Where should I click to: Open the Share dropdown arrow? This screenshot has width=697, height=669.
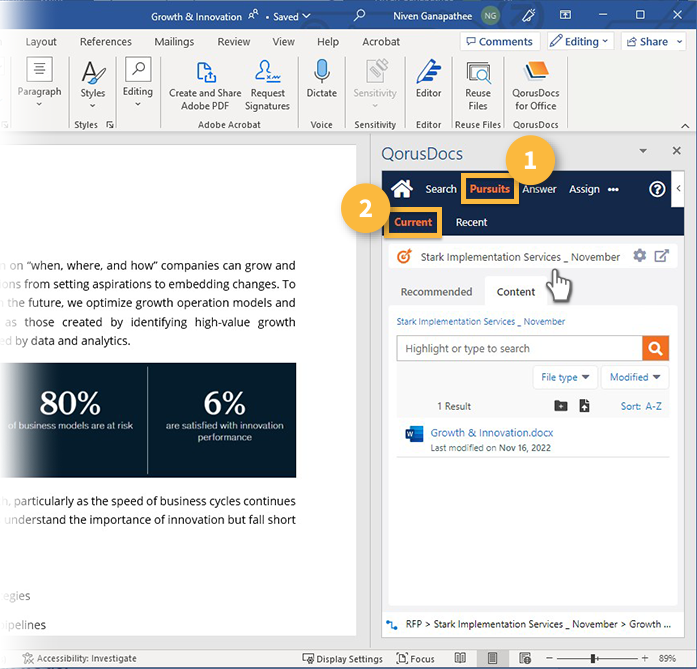click(679, 42)
